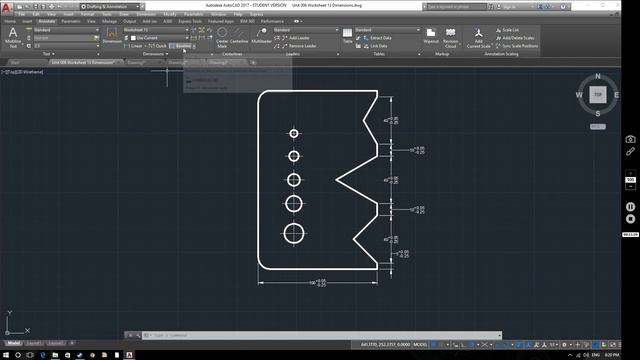640x360 pixels.
Task: Toggle MODEL space button in status bar
Action: point(420,345)
